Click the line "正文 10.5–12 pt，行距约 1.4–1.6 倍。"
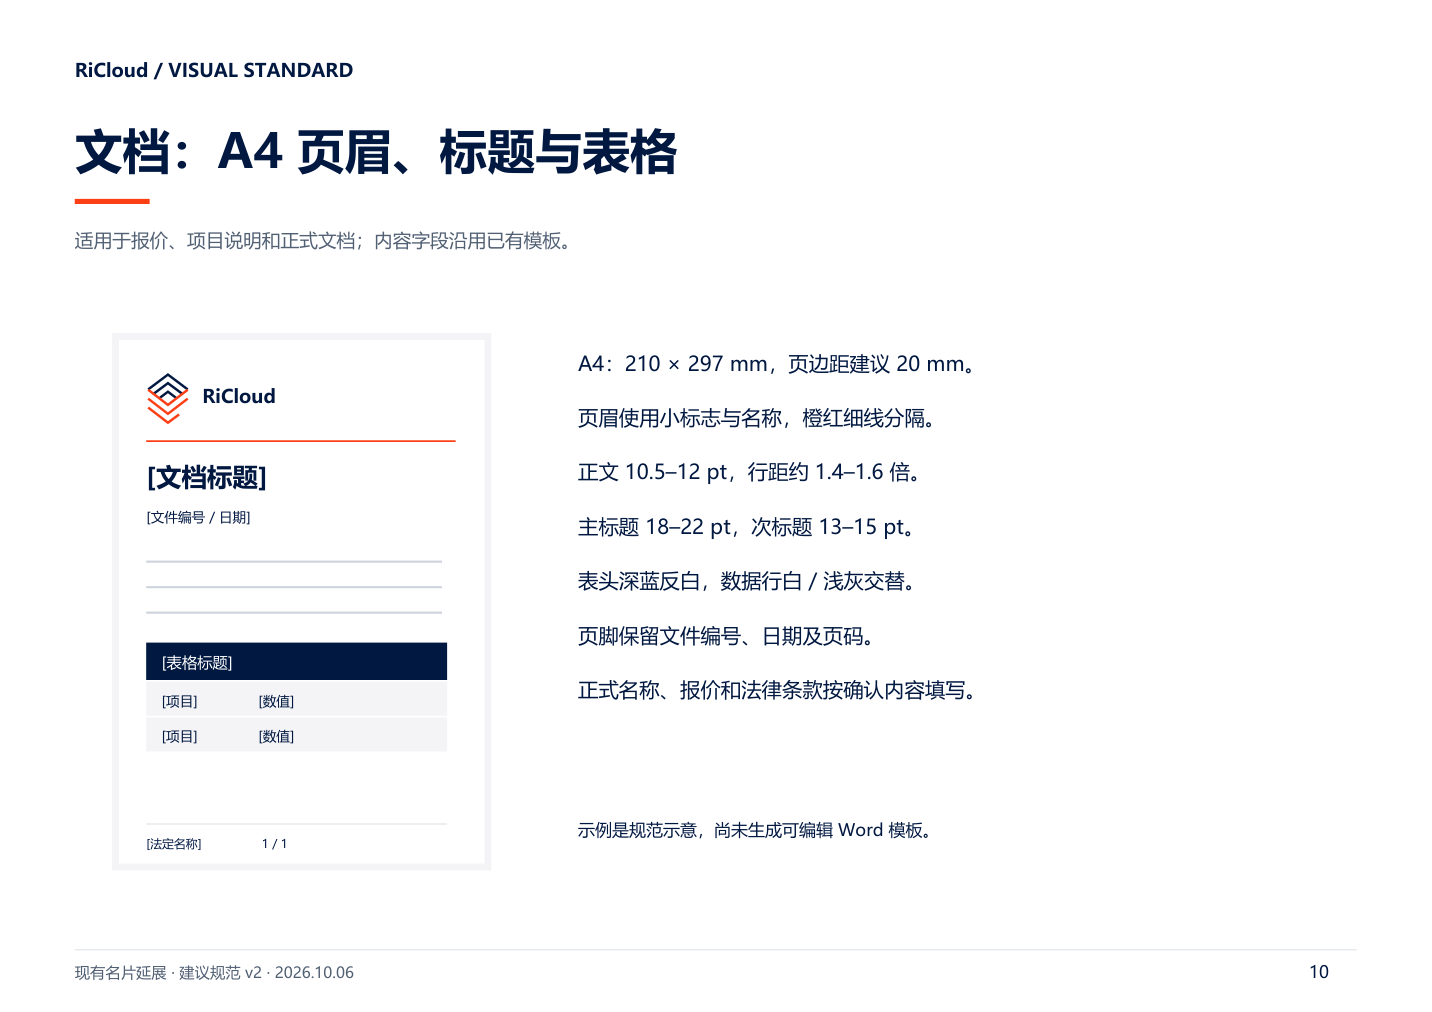Screen dimensions: 1432x1012 (750, 472)
